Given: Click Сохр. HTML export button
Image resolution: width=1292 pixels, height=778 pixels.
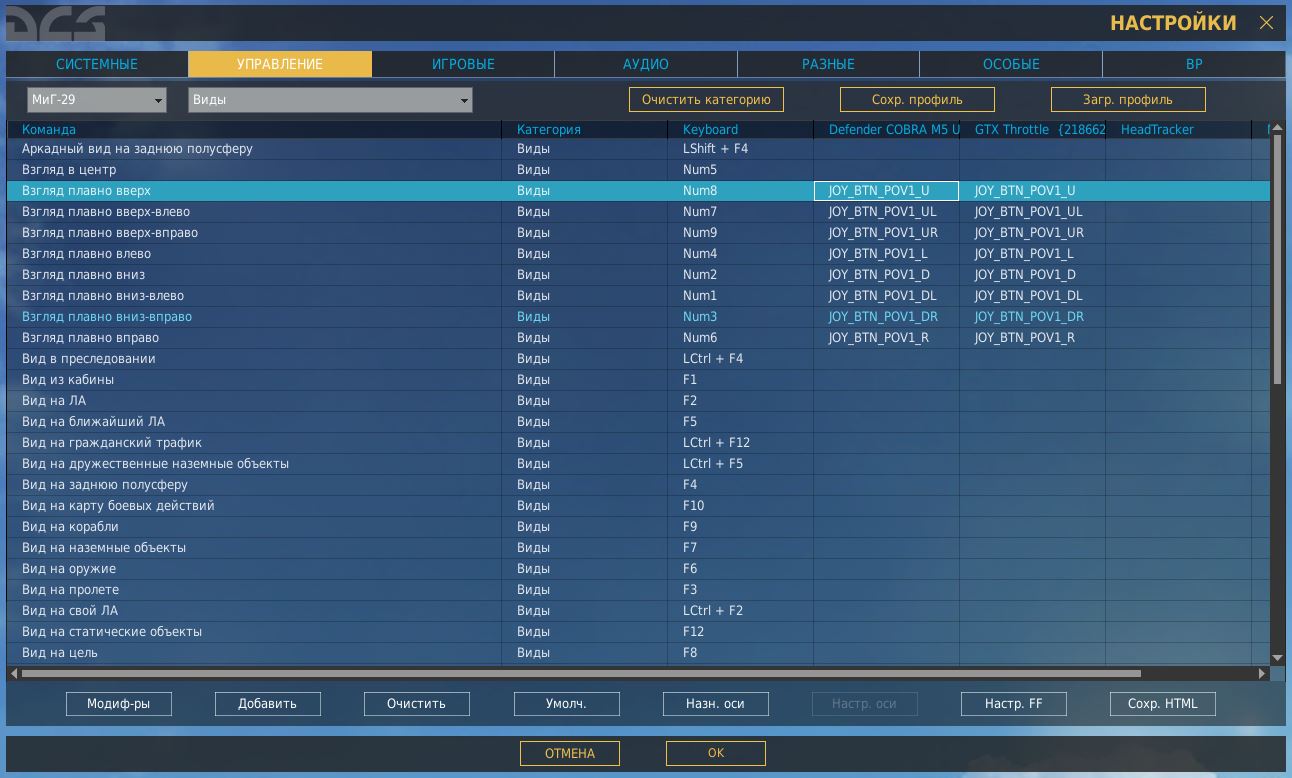Looking at the screenshot, I should pyautogui.click(x=1163, y=704).
